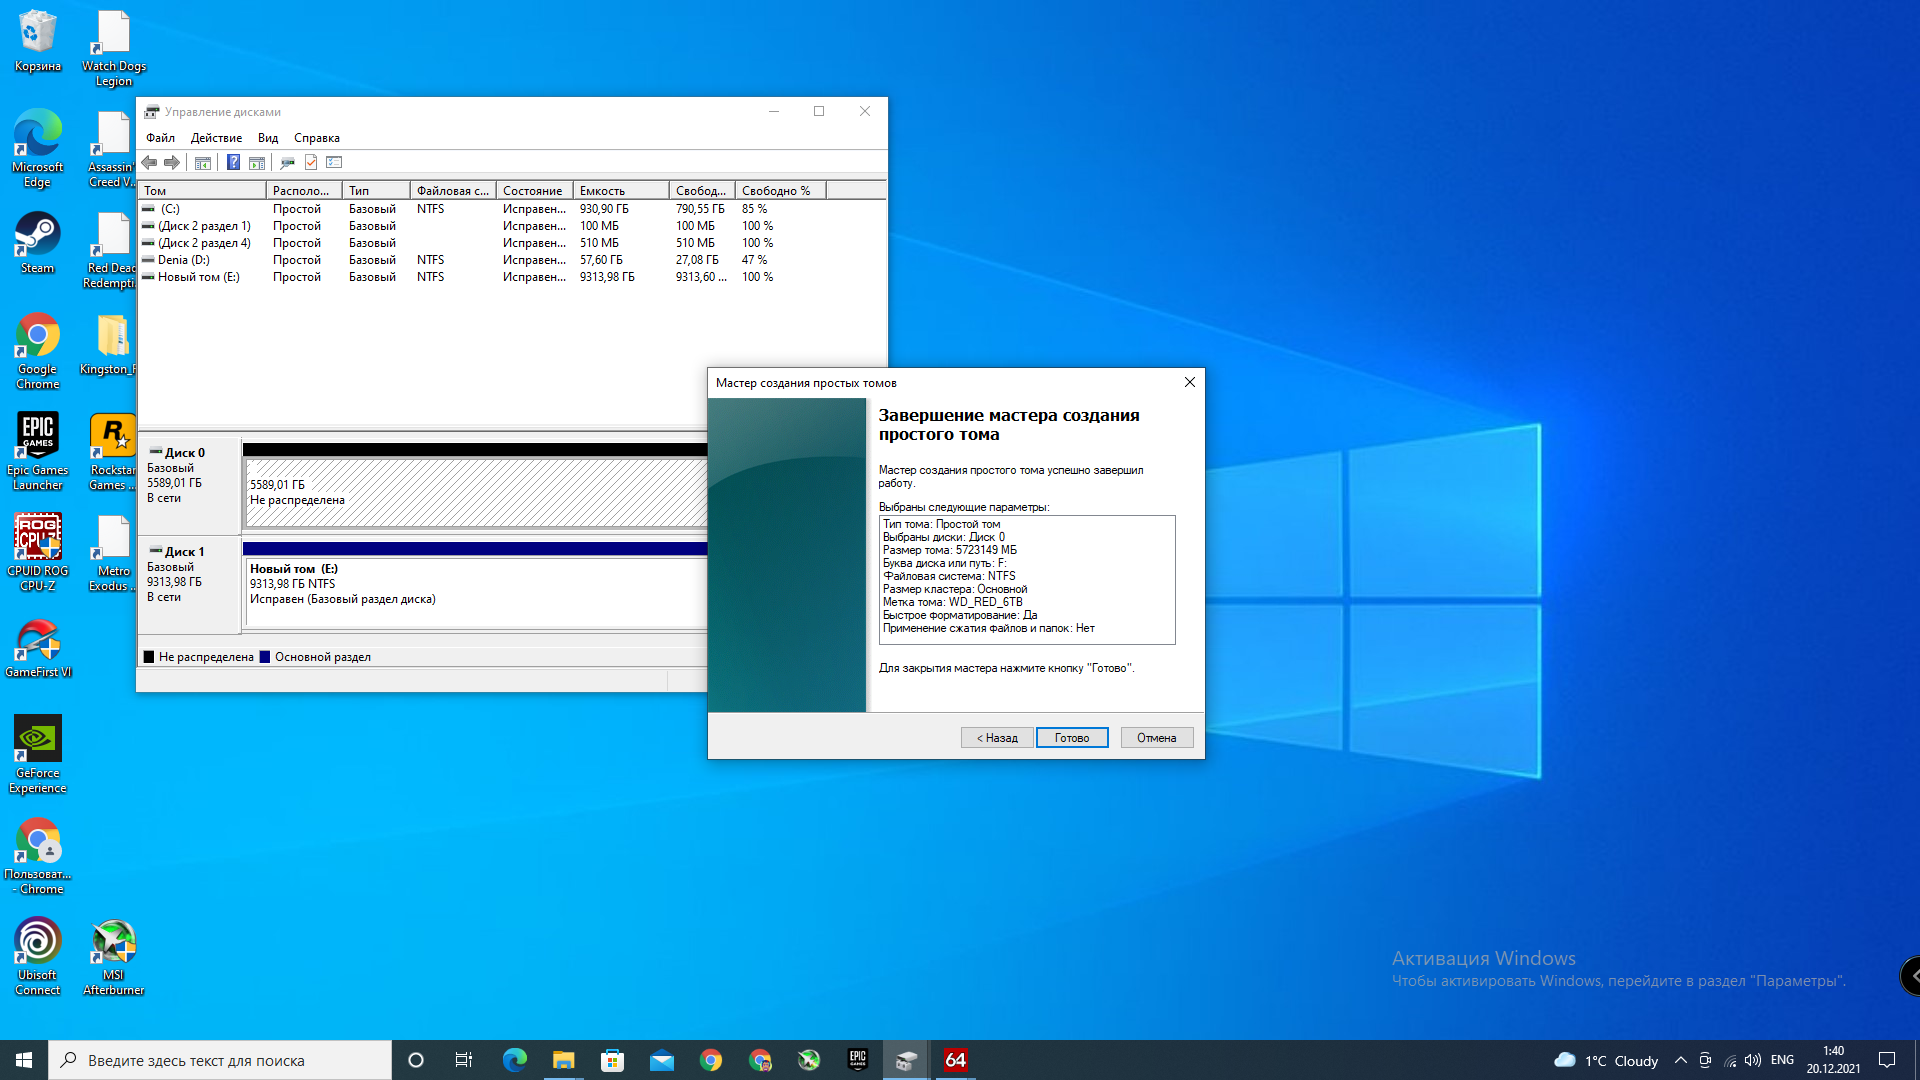Sort the volume list by the Емкость column
Viewport: 1920px width, 1080px height.
620,191
